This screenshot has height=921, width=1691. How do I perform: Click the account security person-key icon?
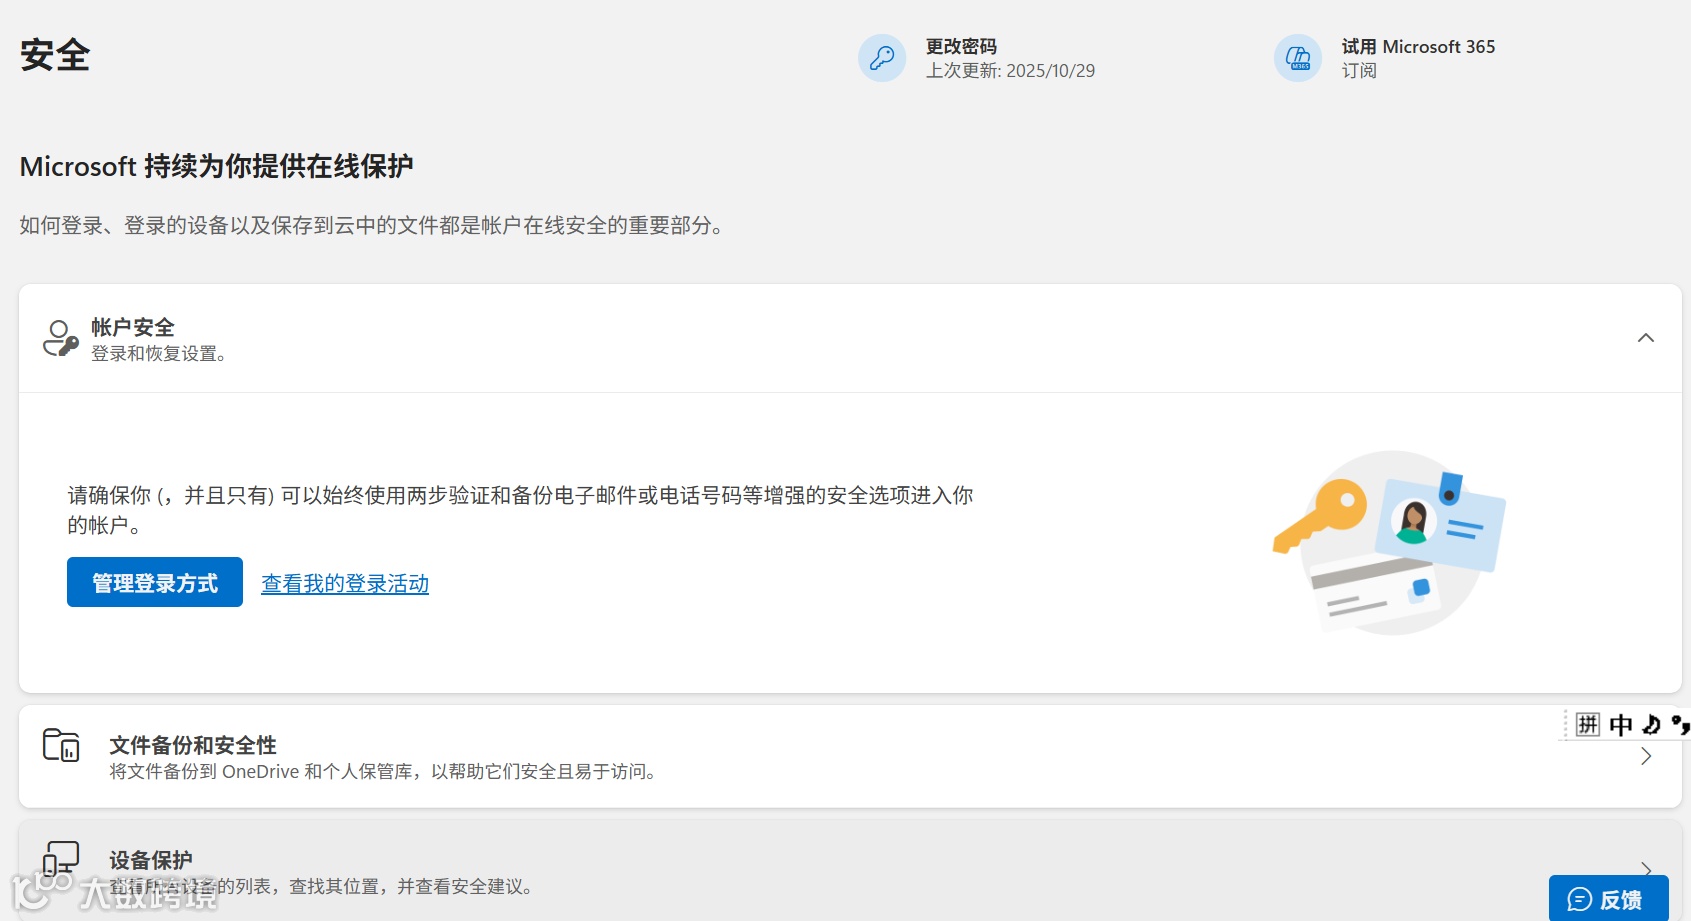(x=60, y=339)
